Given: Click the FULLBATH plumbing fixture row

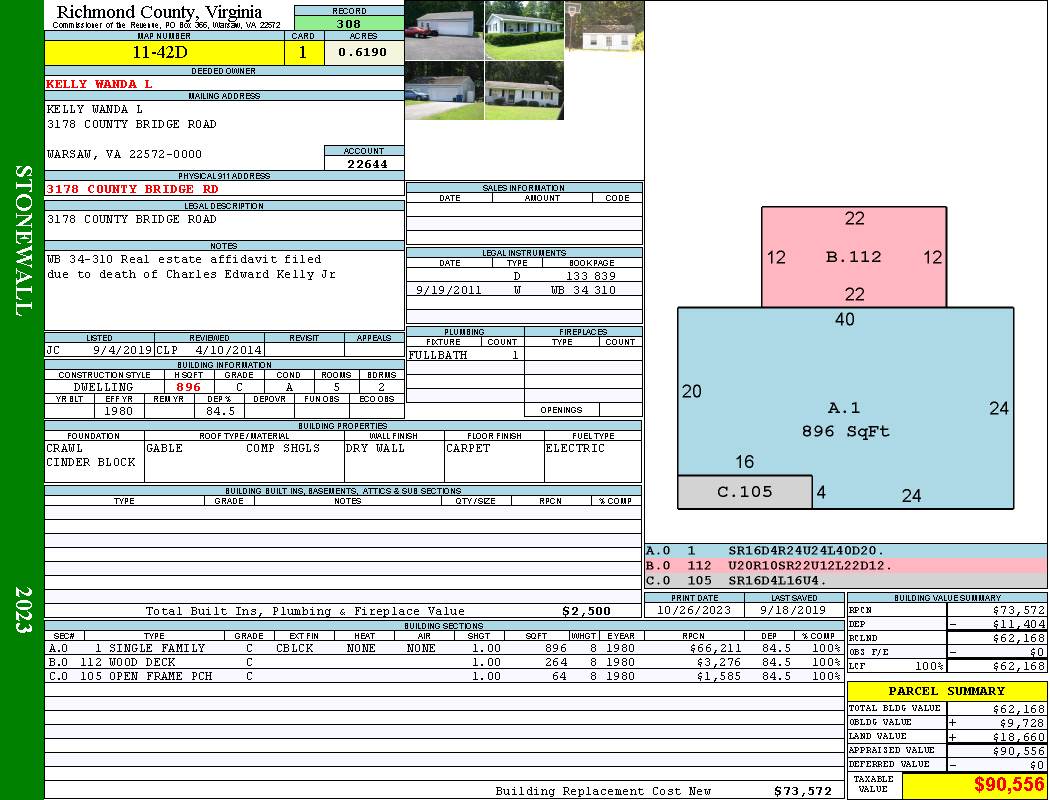Looking at the screenshot, I should click(x=465, y=355).
